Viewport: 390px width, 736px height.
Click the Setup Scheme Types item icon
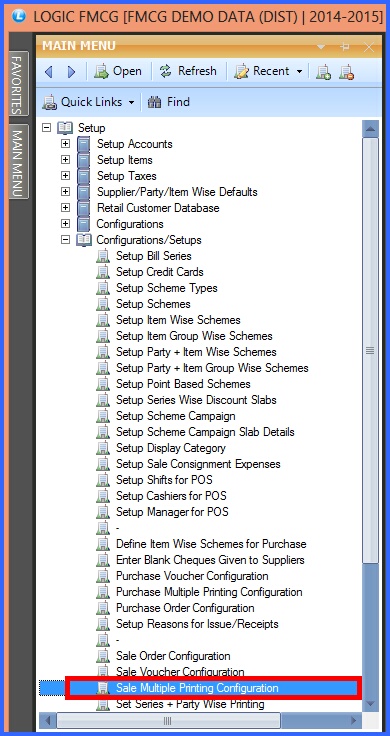[x=103, y=288]
